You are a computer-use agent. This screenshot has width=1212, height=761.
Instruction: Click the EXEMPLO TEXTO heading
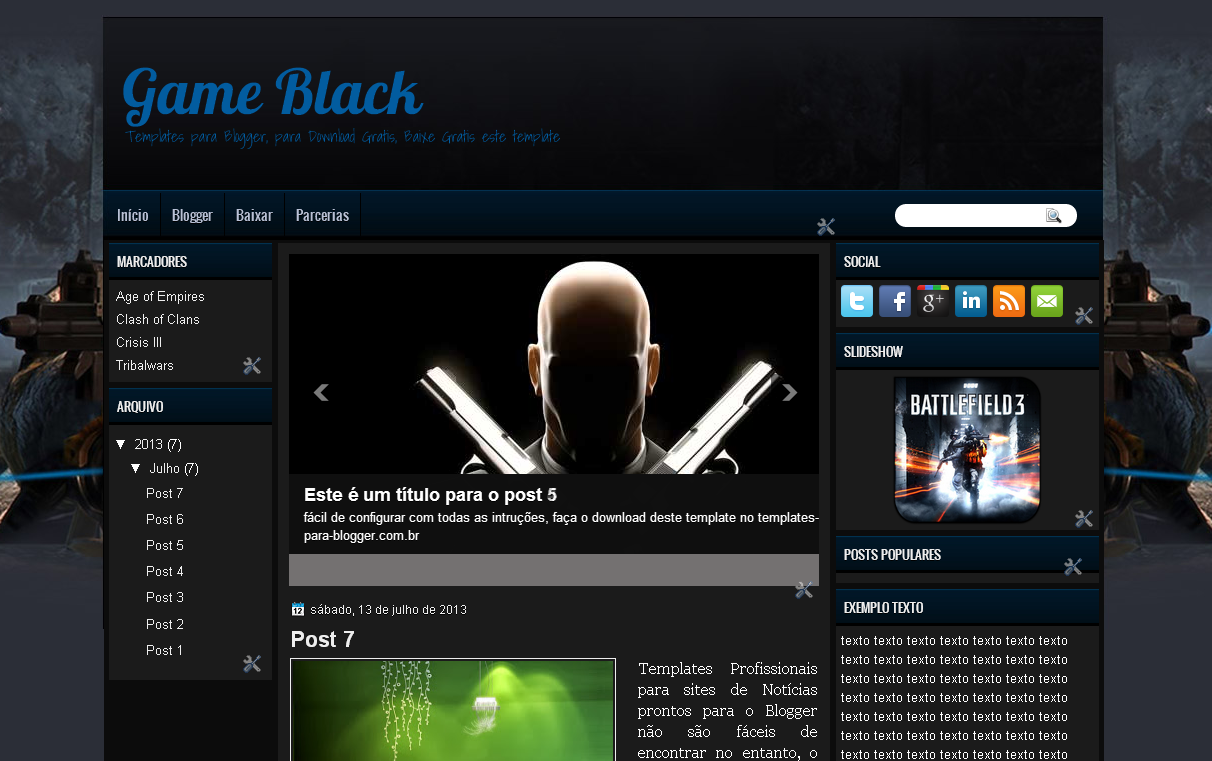click(x=883, y=607)
